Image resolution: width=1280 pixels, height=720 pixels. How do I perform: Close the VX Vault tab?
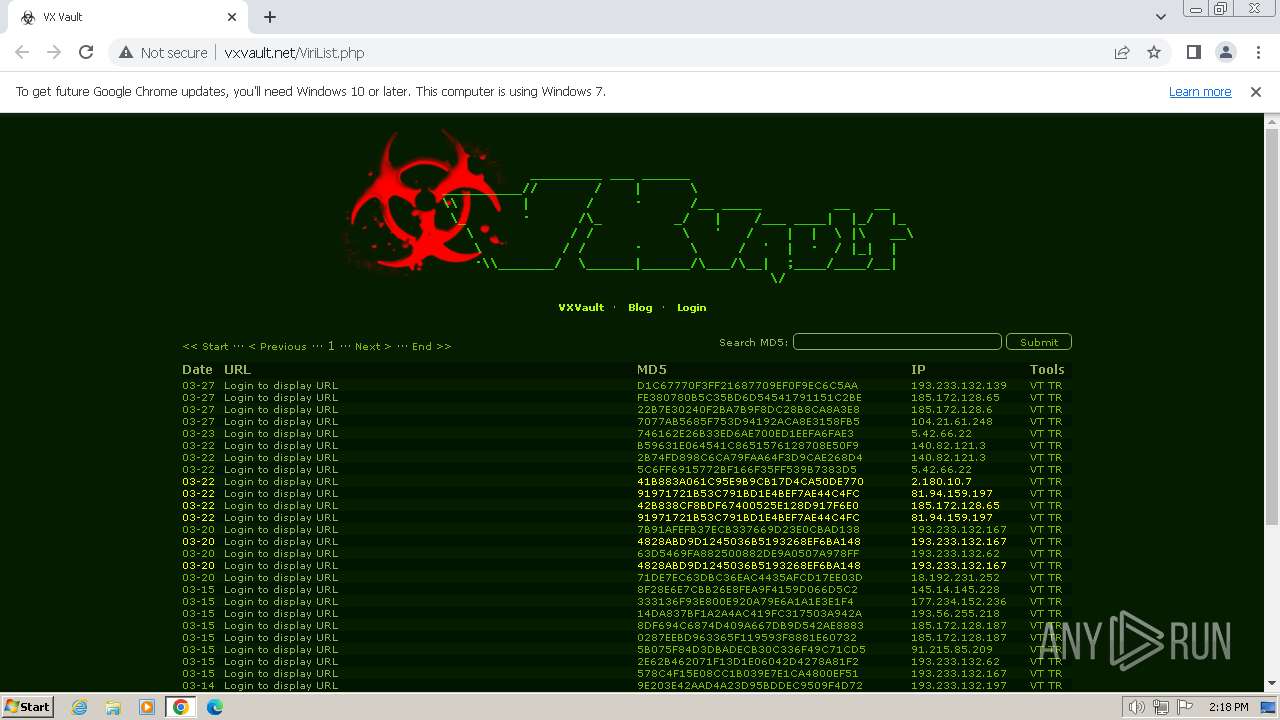coord(232,17)
